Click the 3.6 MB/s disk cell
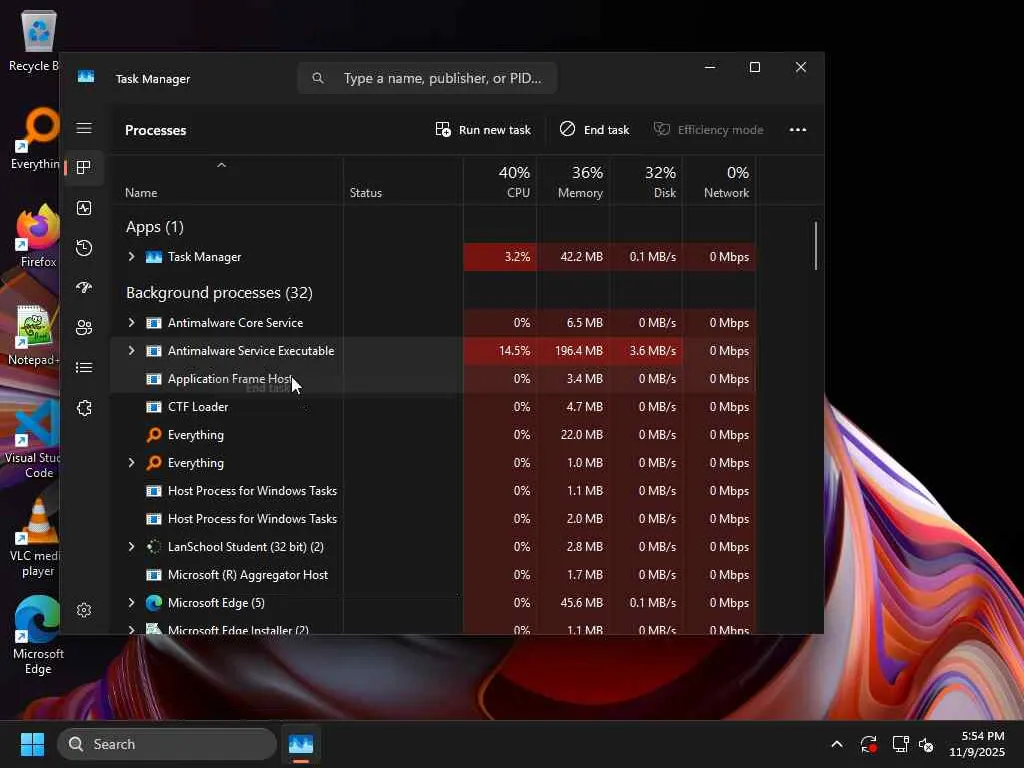This screenshot has width=1024, height=768. [x=647, y=351]
